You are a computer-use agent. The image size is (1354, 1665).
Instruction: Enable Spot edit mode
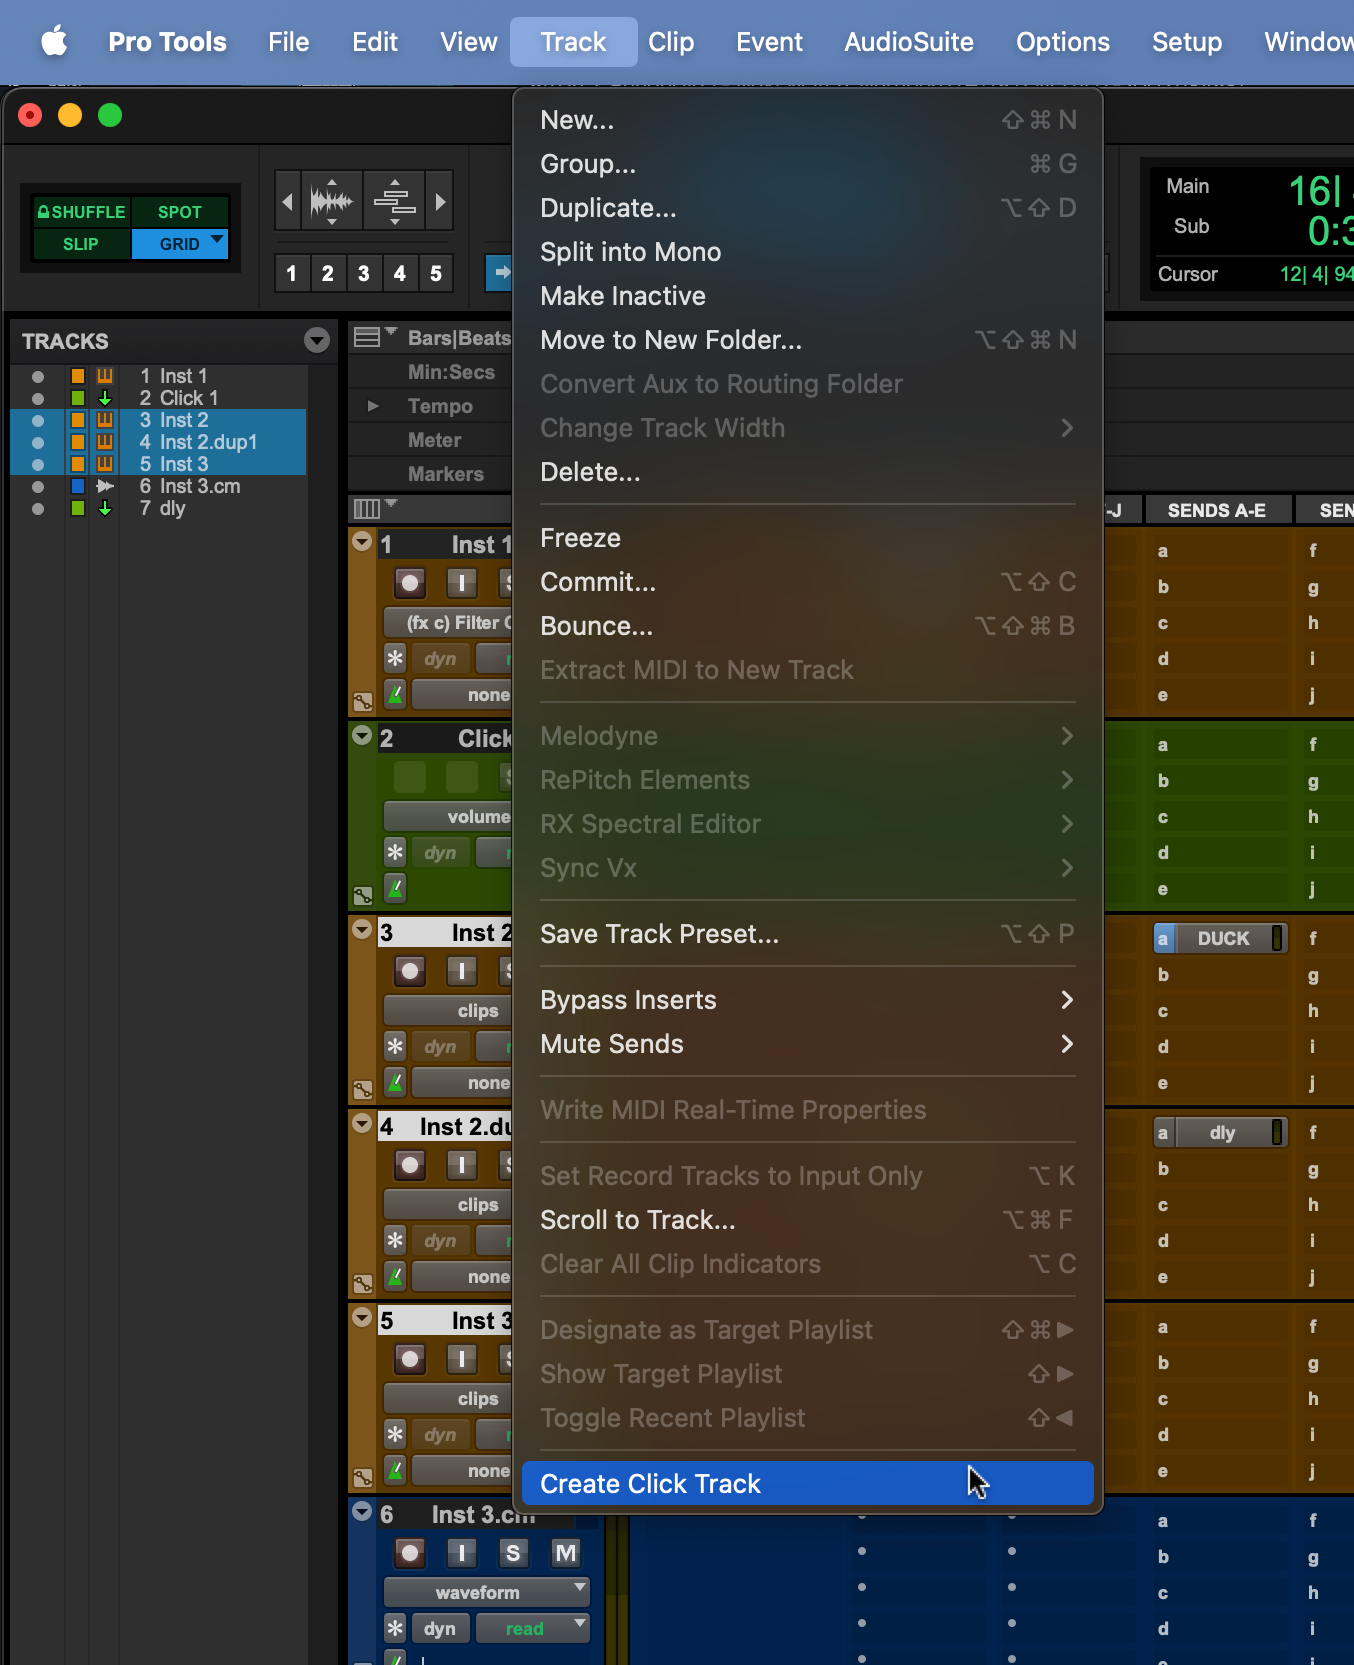180,212
